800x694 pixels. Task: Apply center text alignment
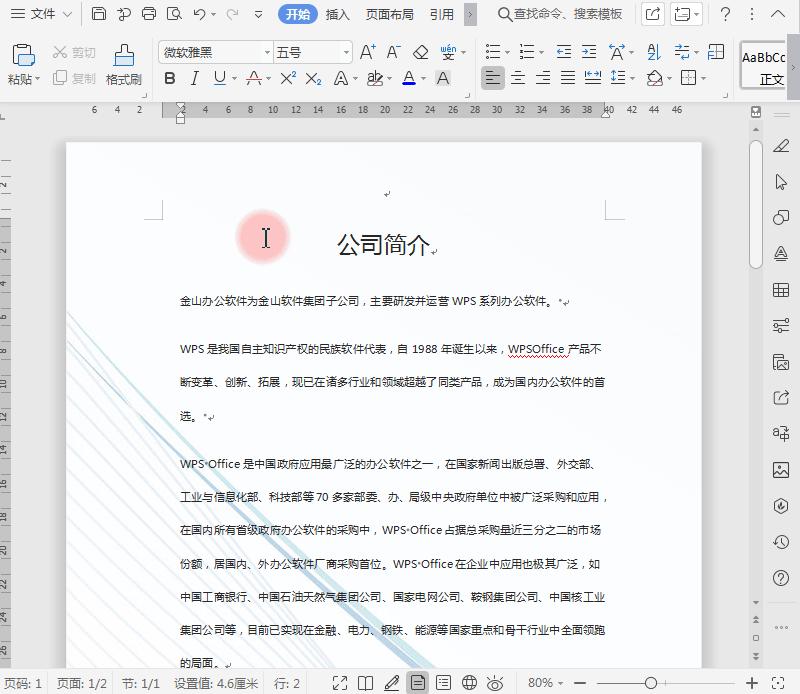pos(518,78)
